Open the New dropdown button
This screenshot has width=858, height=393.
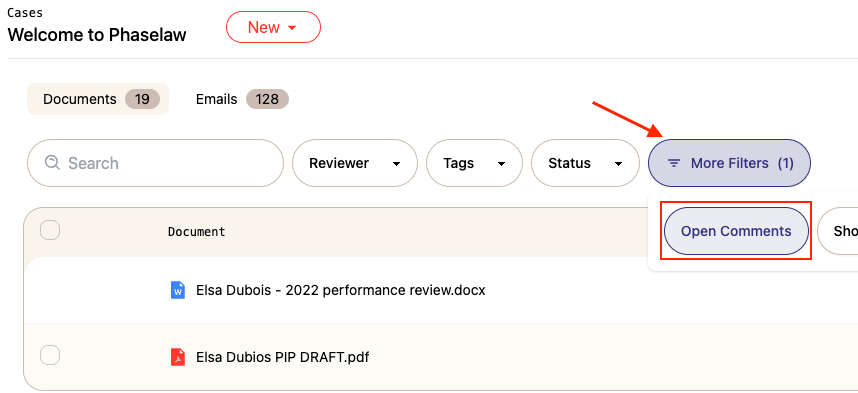point(273,27)
